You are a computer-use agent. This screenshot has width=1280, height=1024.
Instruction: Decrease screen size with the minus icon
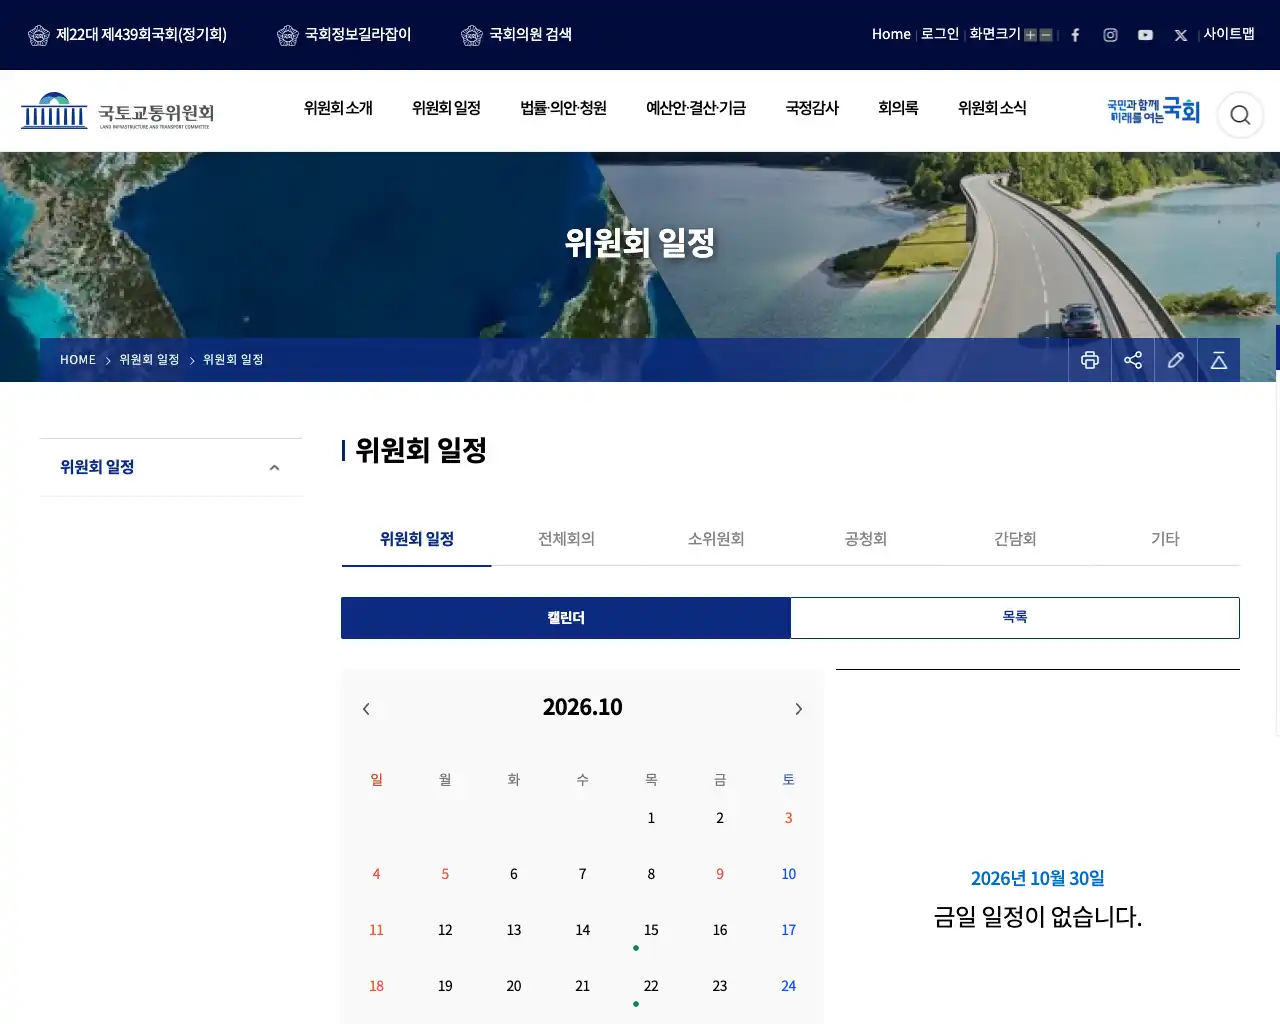pos(1046,35)
